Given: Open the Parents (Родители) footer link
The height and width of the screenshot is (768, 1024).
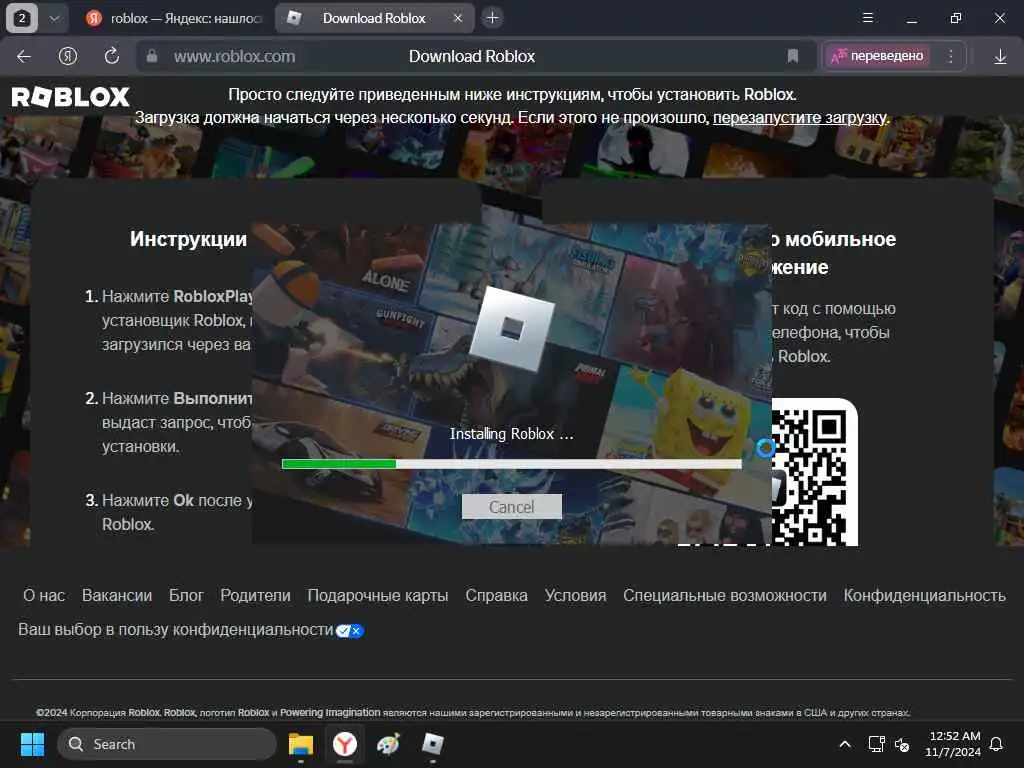Looking at the screenshot, I should click(255, 596).
